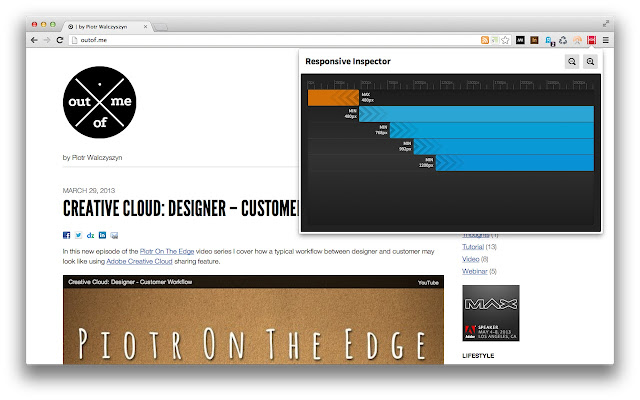Click the black Adobe extension icon
The width and height of the screenshot is (640, 400).
point(520,40)
